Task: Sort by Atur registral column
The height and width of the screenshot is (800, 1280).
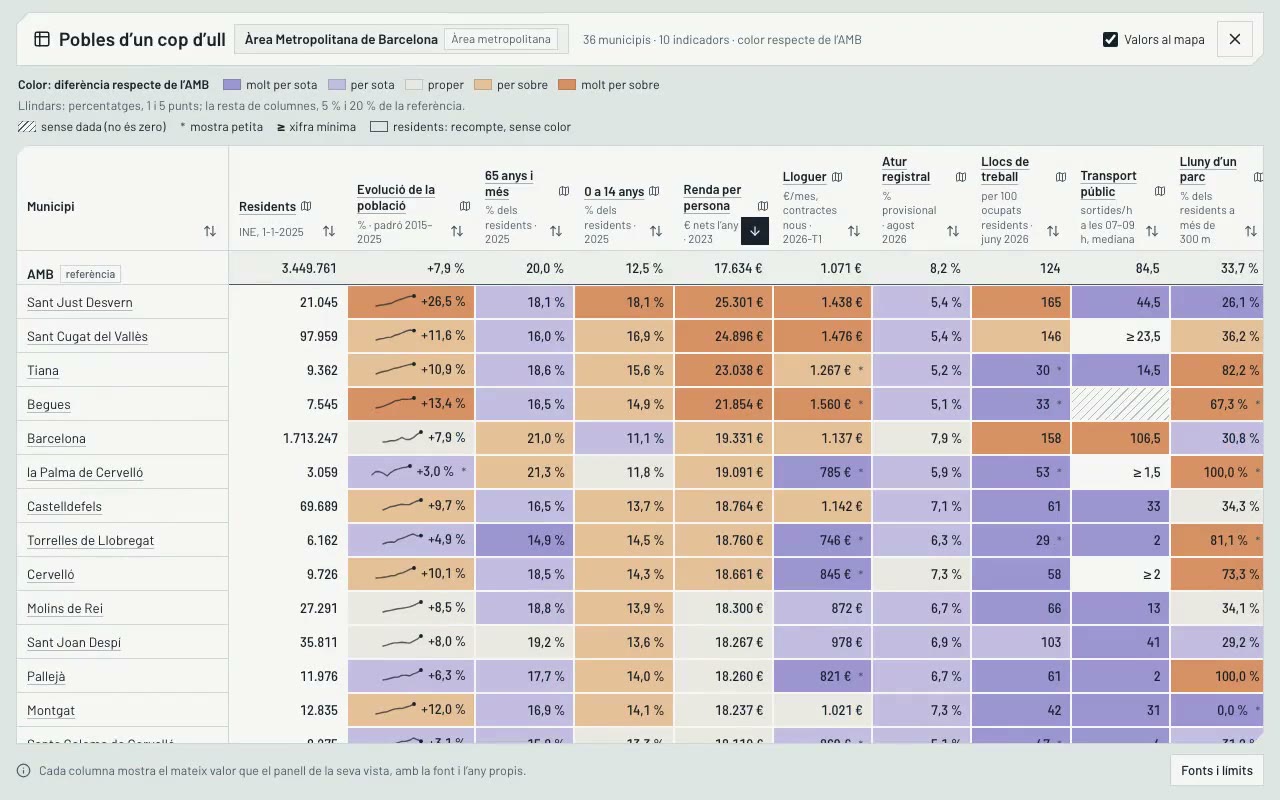Action: point(953,231)
